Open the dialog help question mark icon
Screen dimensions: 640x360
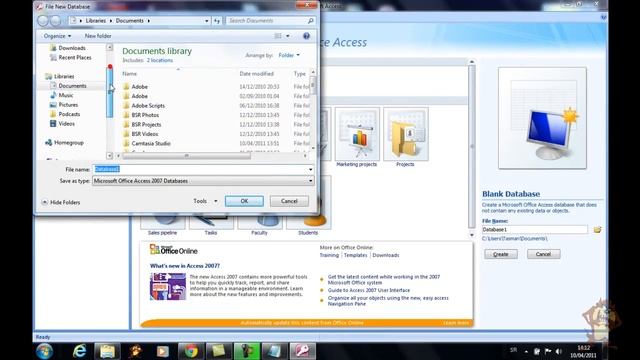point(306,36)
